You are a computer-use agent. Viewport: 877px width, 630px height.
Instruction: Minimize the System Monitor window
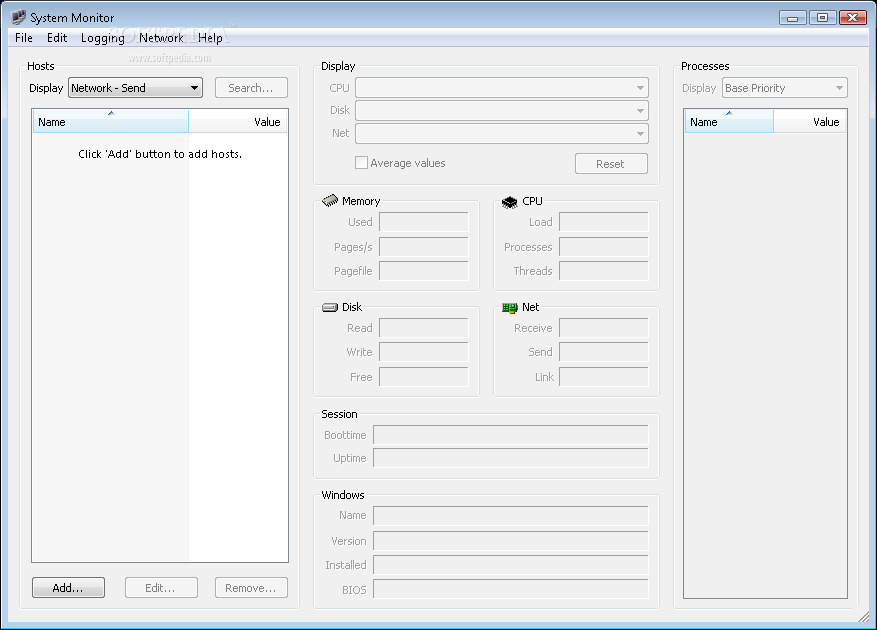(x=792, y=18)
